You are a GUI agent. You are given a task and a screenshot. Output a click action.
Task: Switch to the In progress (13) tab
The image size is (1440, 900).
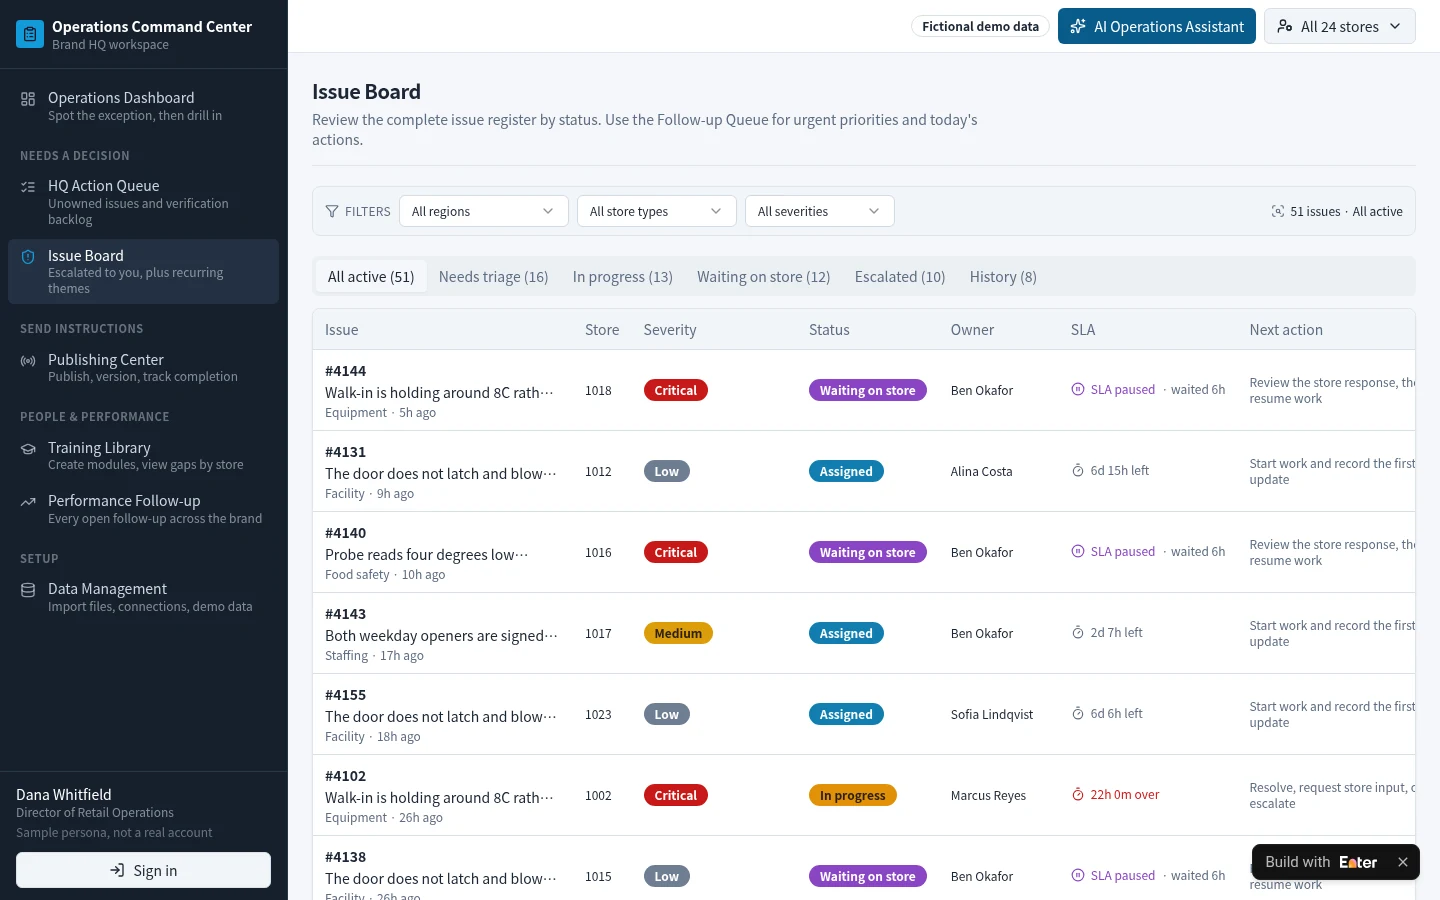623,277
